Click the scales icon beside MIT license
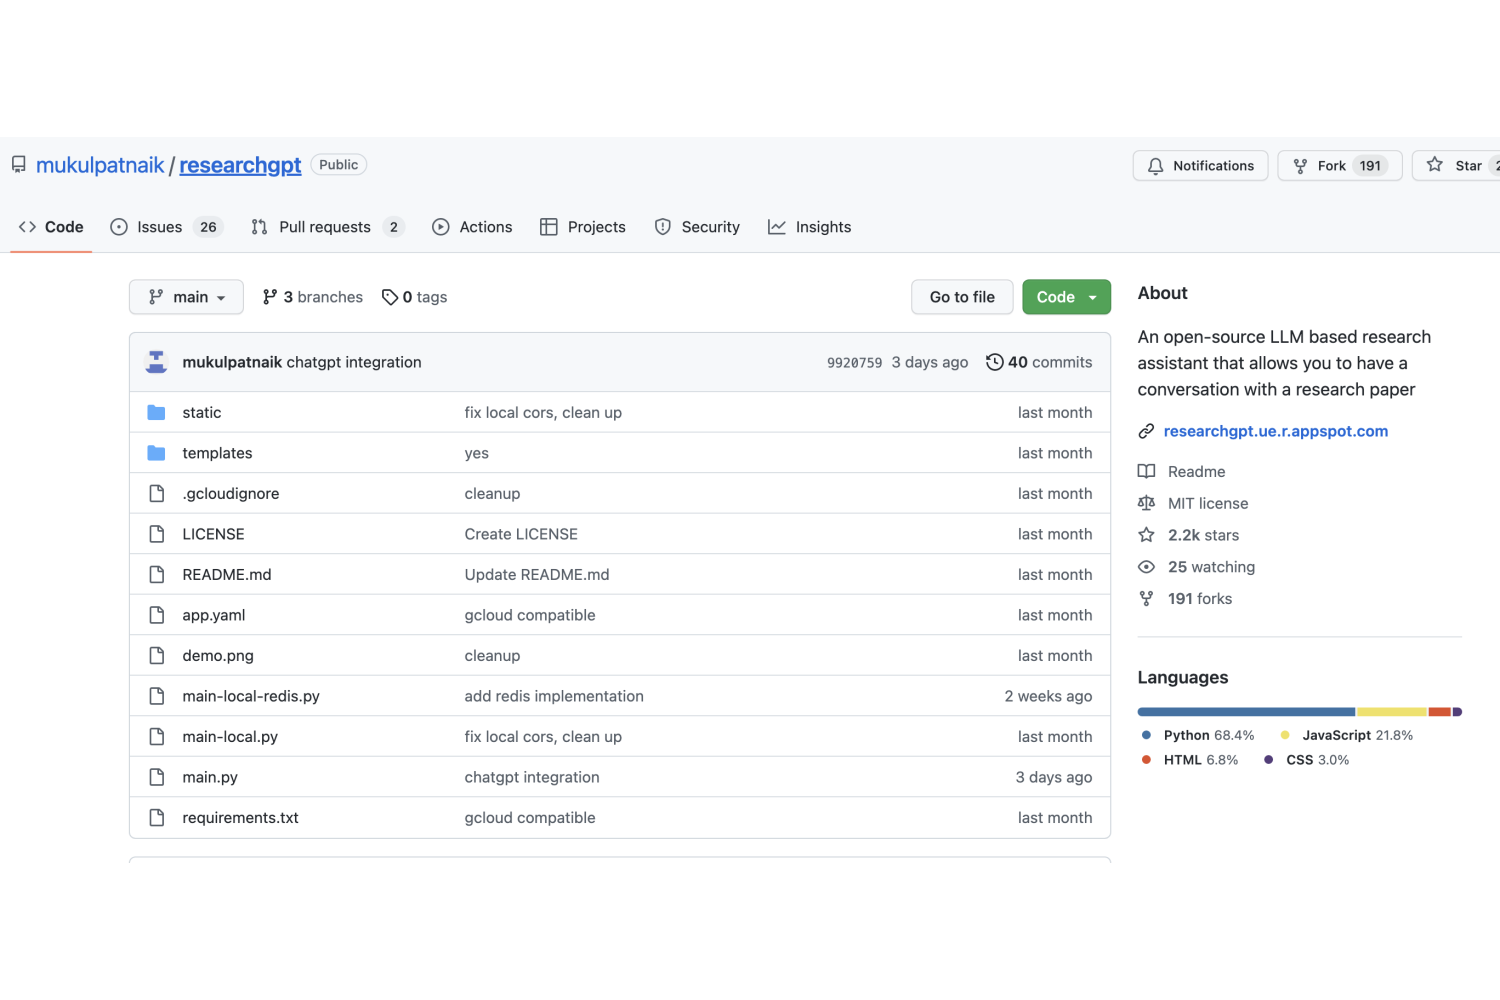This screenshot has width=1500, height=1000. tap(1146, 503)
